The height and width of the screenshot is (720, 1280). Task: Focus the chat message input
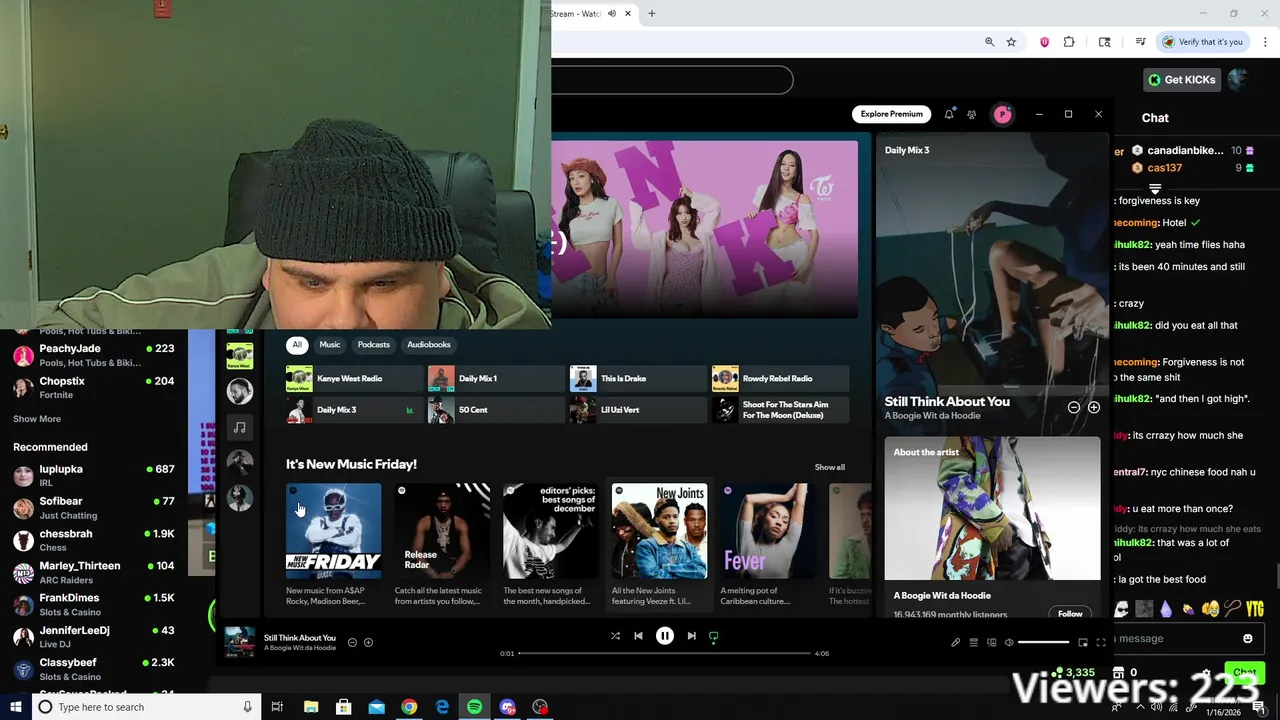tap(1175, 638)
